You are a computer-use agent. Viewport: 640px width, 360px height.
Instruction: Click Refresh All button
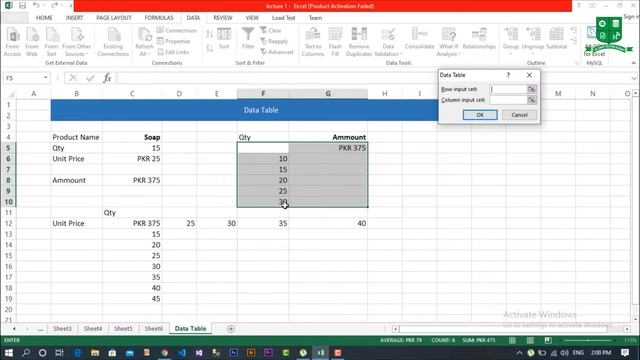144,42
